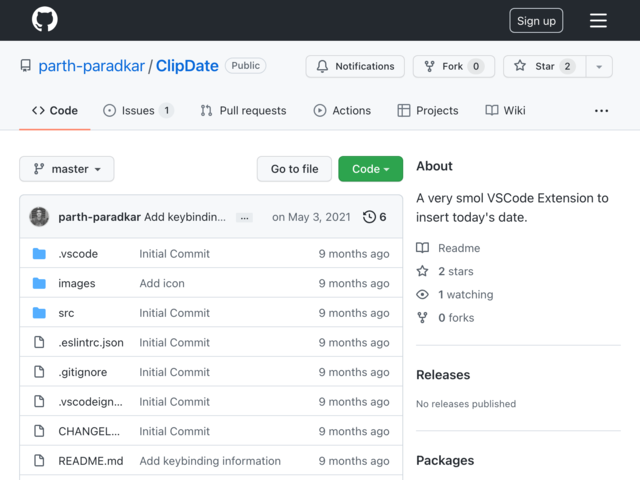
Task: Click the Readme book icon in About
Action: [x=422, y=248]
